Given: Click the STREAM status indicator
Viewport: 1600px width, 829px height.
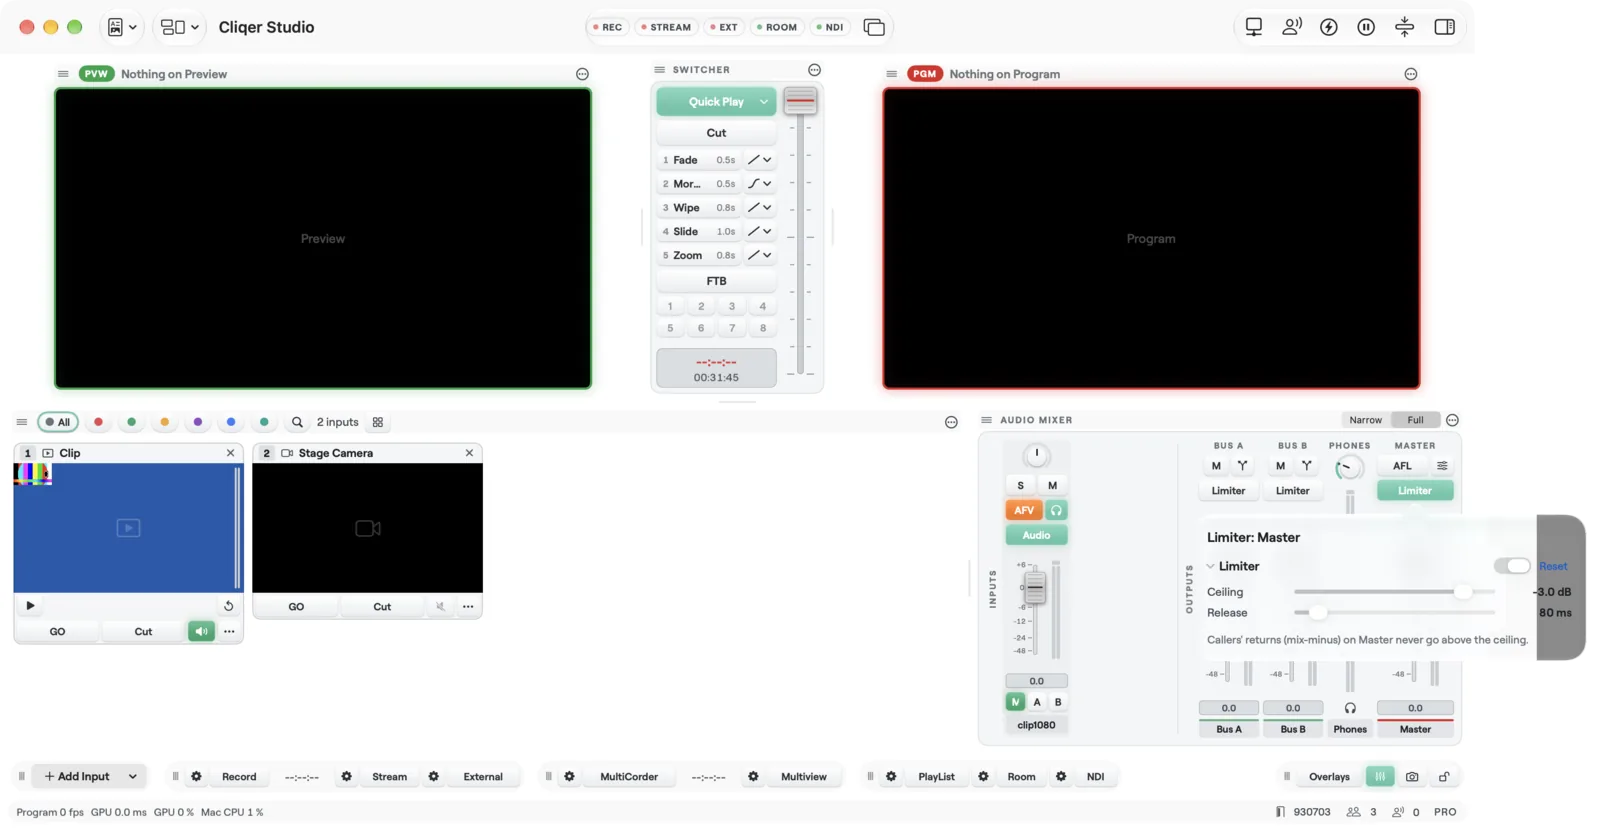Looking at the screenshot, I should point(666,27).
